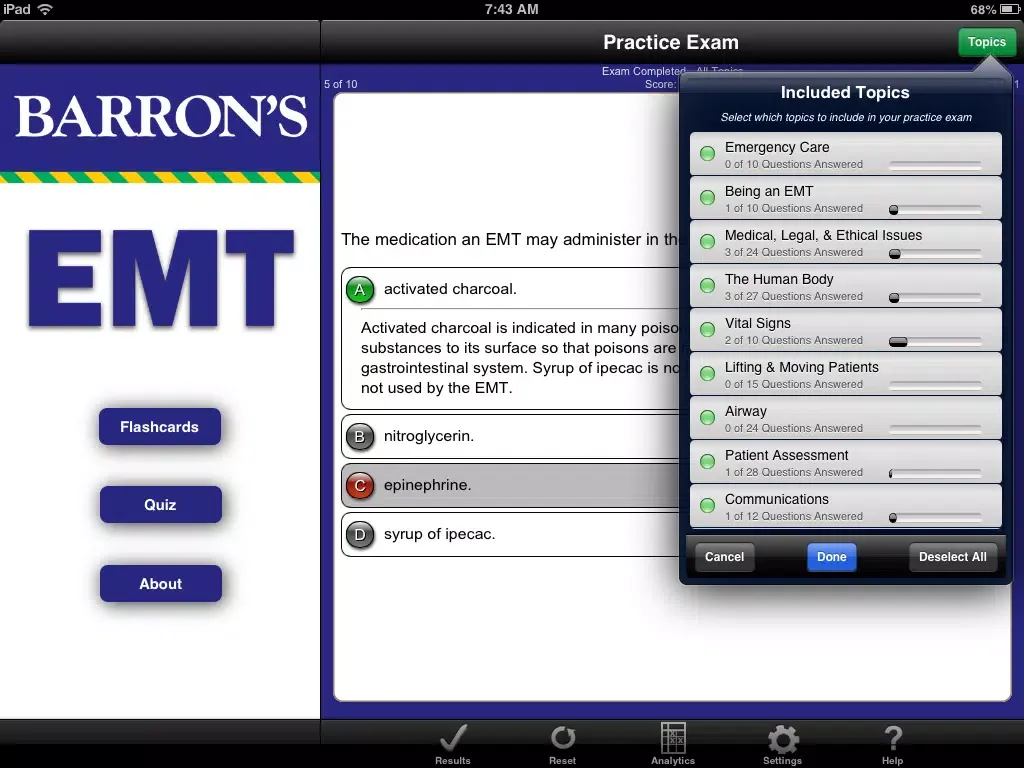Image resolution: width=1024 pixels, height=768 pixels.
Task: Click Communications progress bar
Action: tap(935, 517)
